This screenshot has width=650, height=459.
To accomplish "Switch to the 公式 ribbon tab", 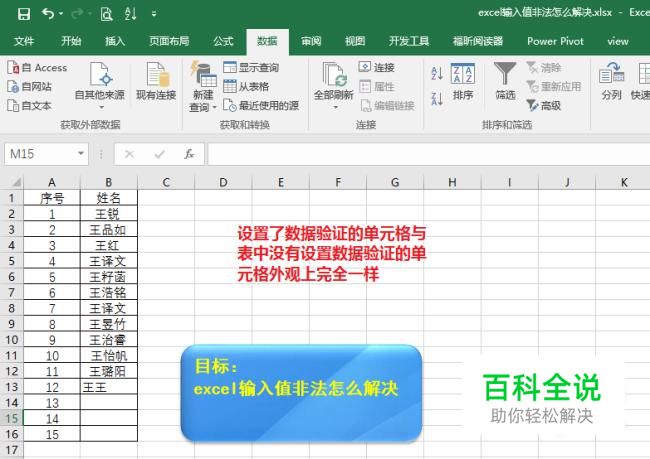I will coord(223,41).
